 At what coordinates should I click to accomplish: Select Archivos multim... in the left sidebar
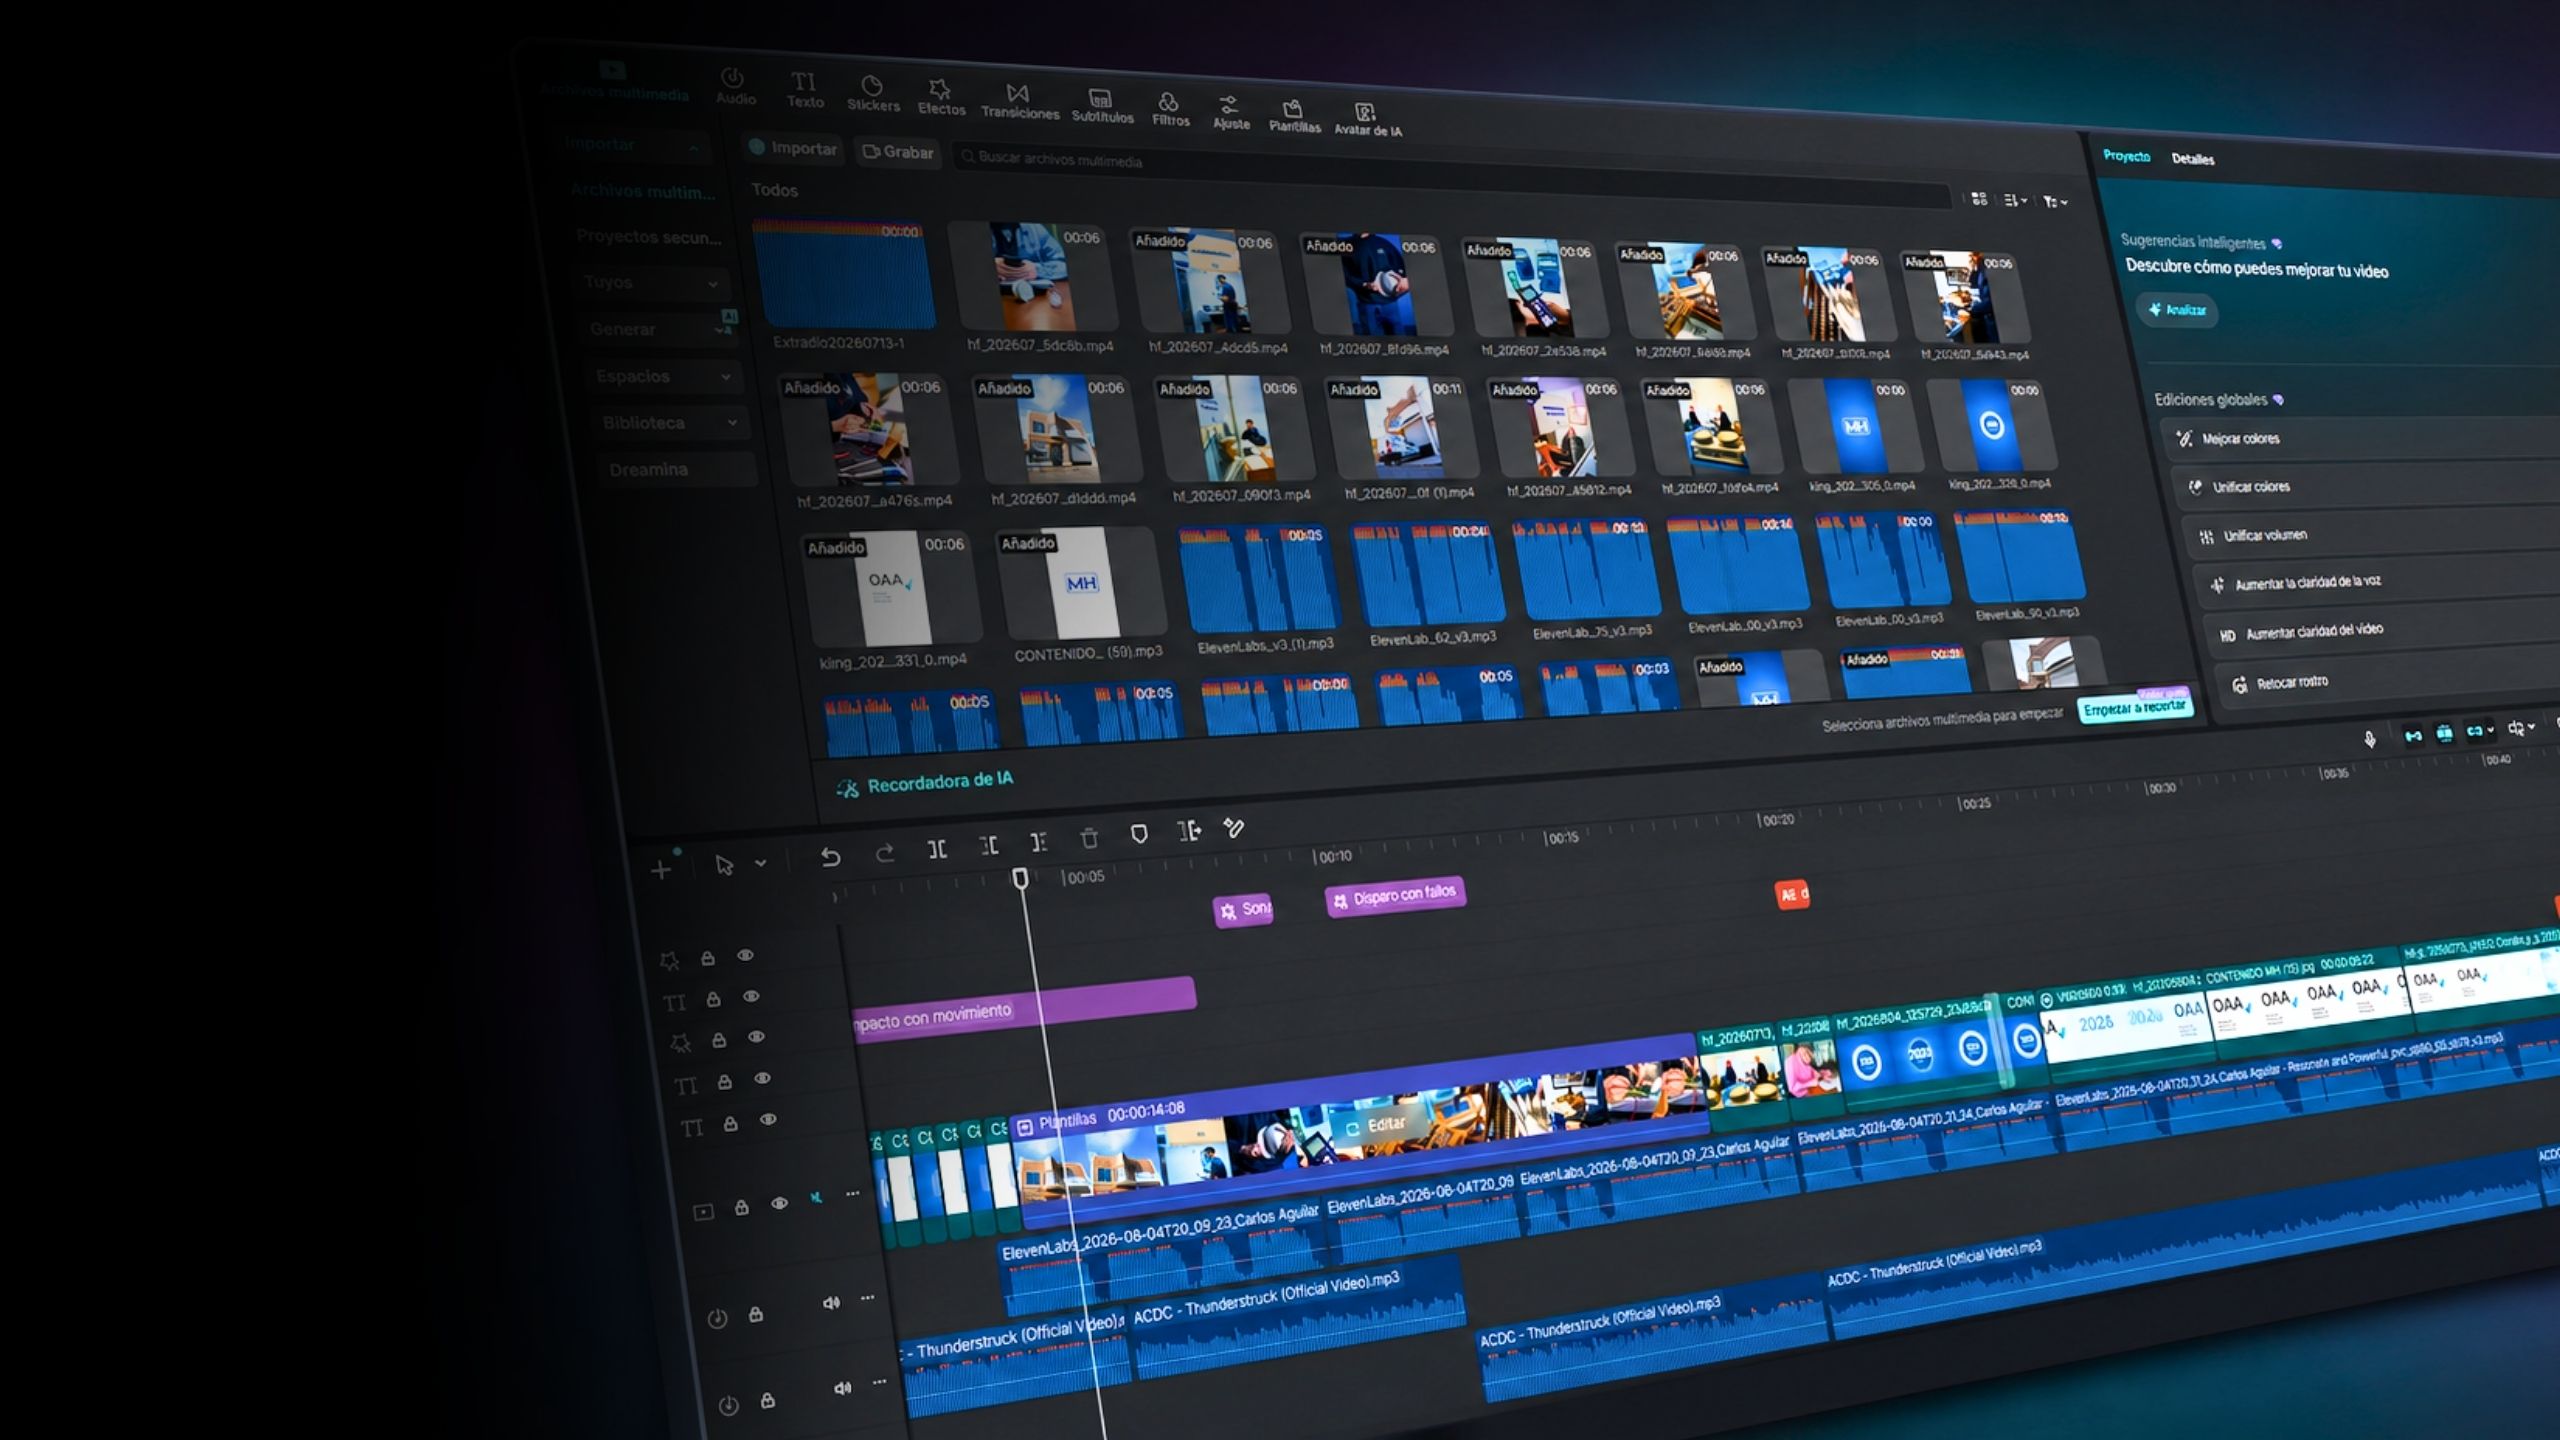pyautogui.click(x=643, y=191)
